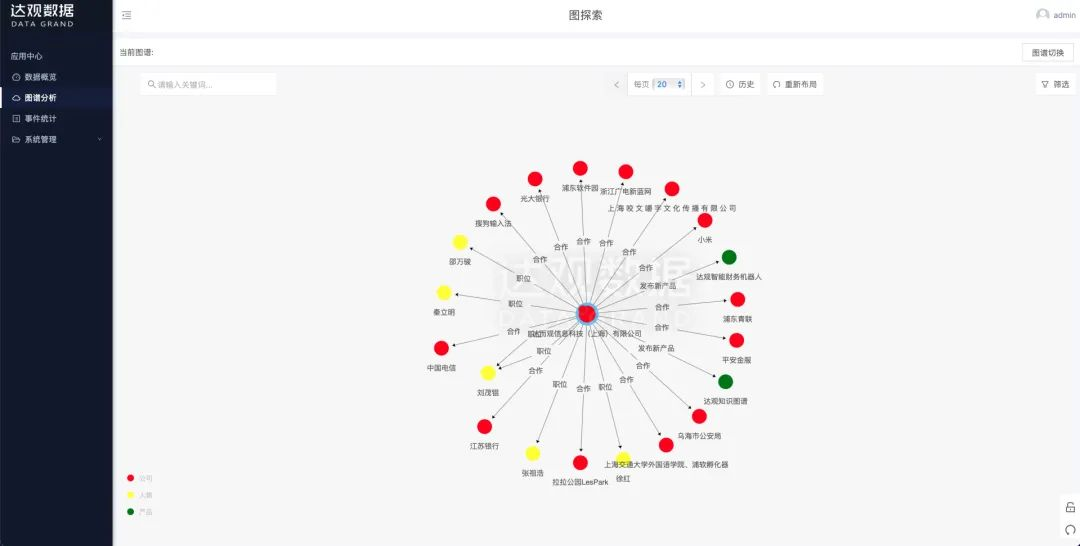This screenshot has height=546, width=1080.
Task: Click the green 达观知识图谱 product node
Action: click(x=725, y=382)
